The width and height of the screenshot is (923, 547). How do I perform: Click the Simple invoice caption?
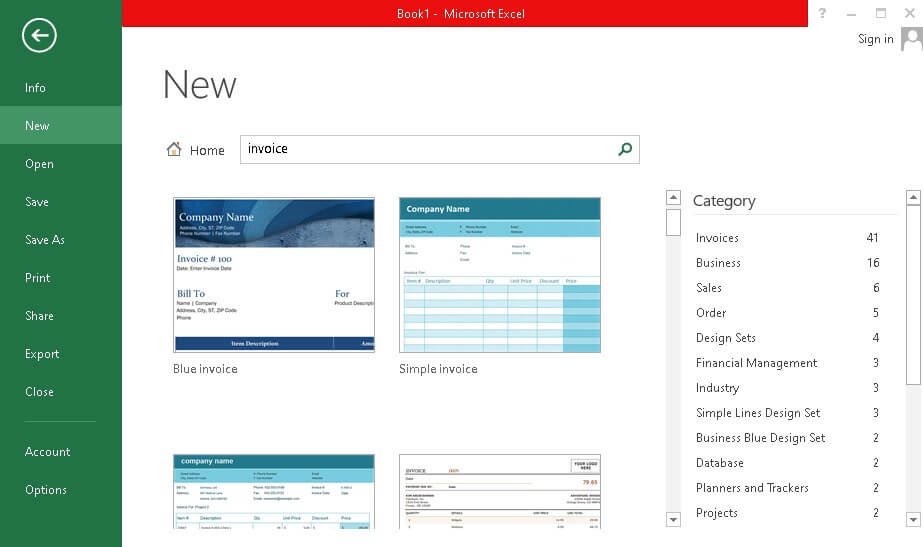[438, 369]
